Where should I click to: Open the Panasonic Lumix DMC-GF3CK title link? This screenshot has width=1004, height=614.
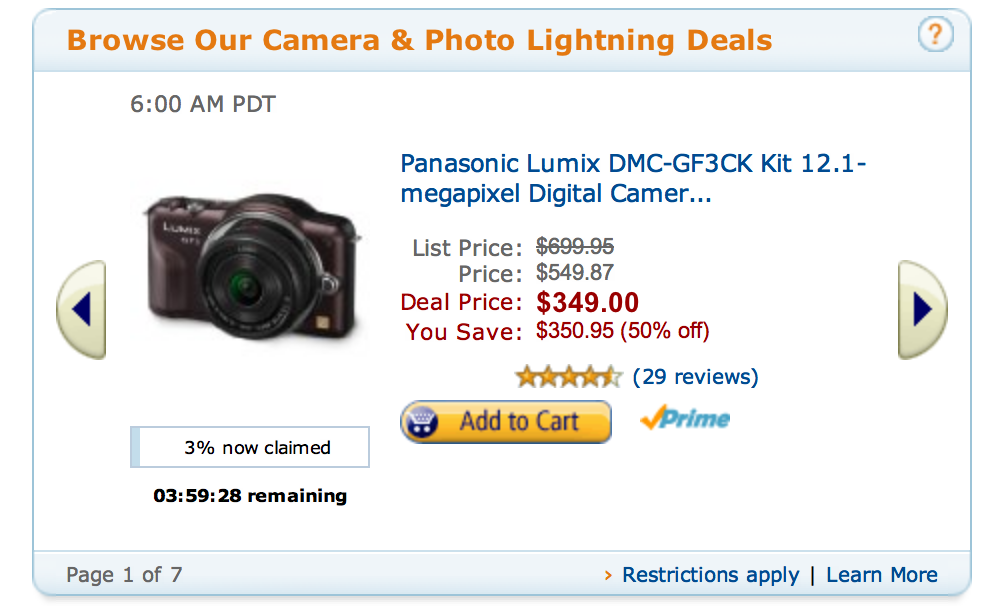click(632, 178)
